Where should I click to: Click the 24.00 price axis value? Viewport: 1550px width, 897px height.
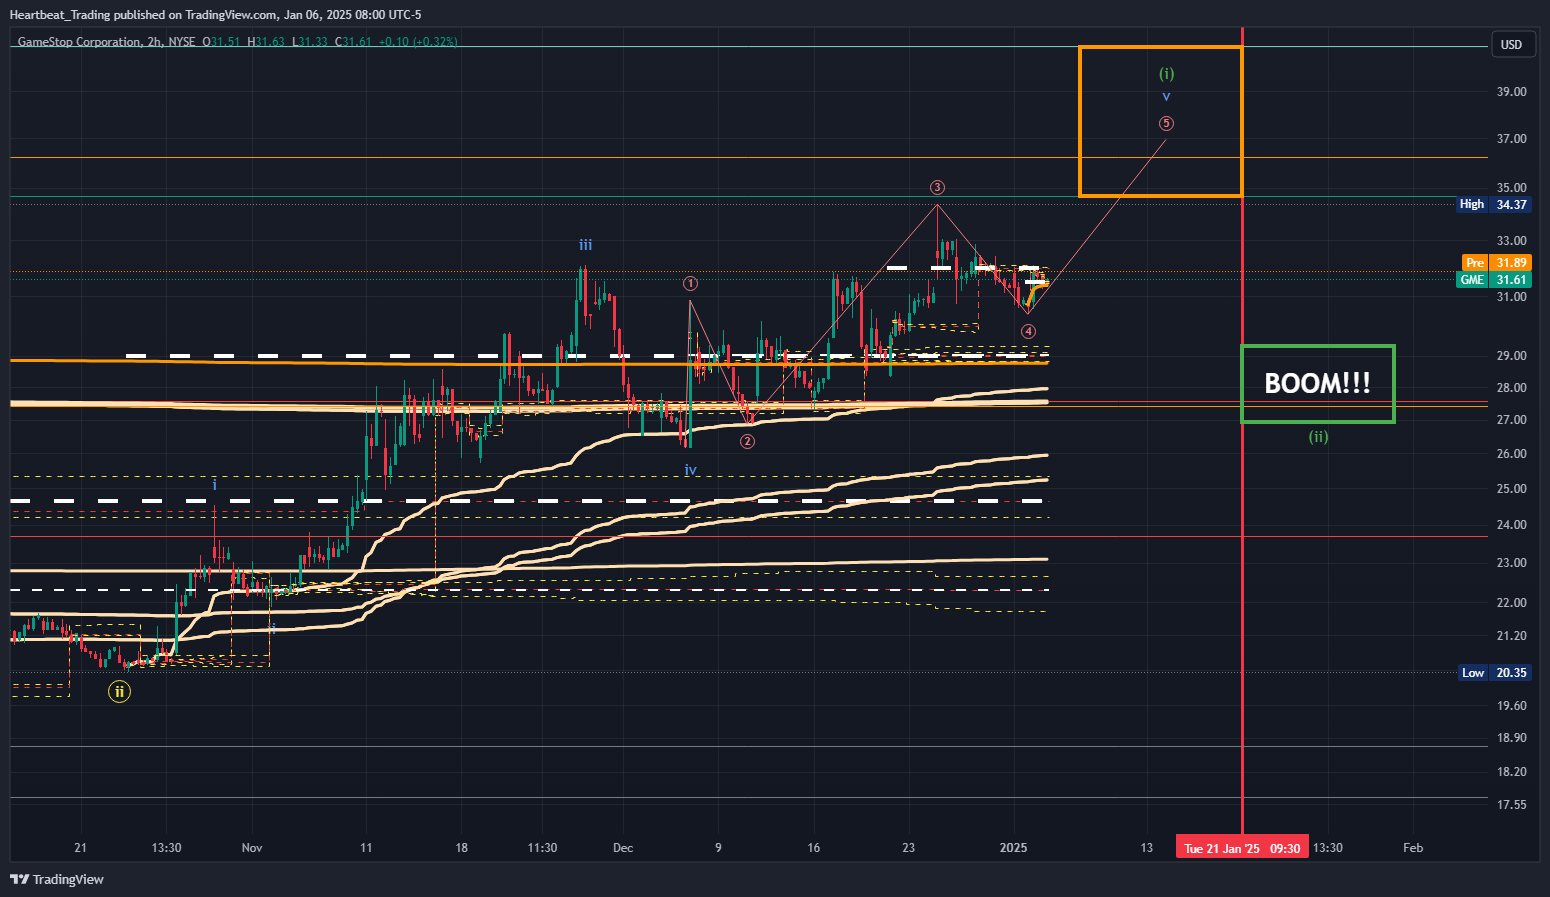pyautogui.click(x=1511, y=525)
